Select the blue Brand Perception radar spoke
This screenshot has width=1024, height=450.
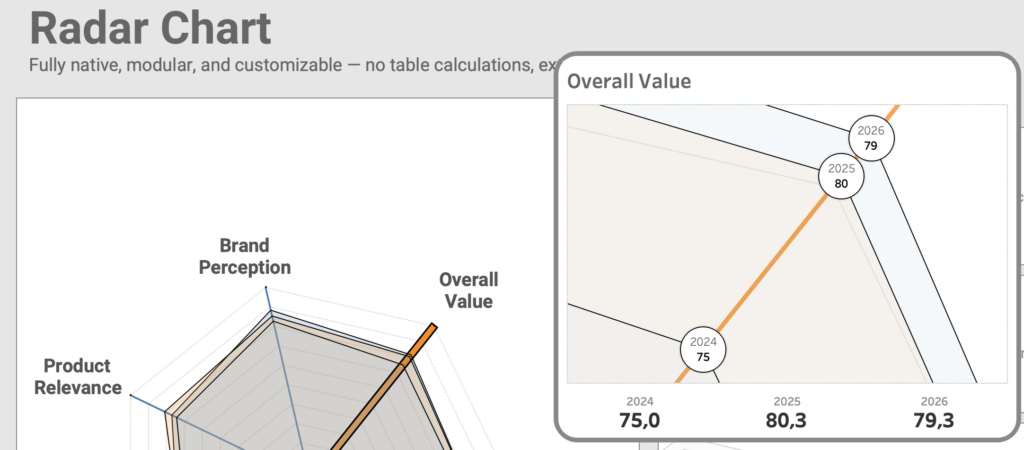[x=283, y=370]
